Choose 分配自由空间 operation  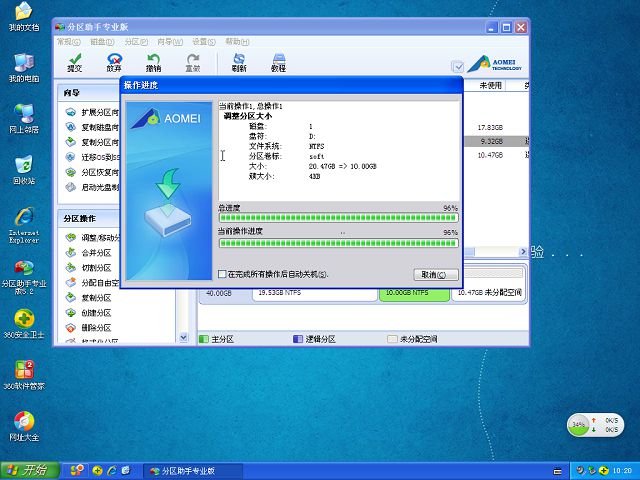pyautogui.click(x=93, y=282)
